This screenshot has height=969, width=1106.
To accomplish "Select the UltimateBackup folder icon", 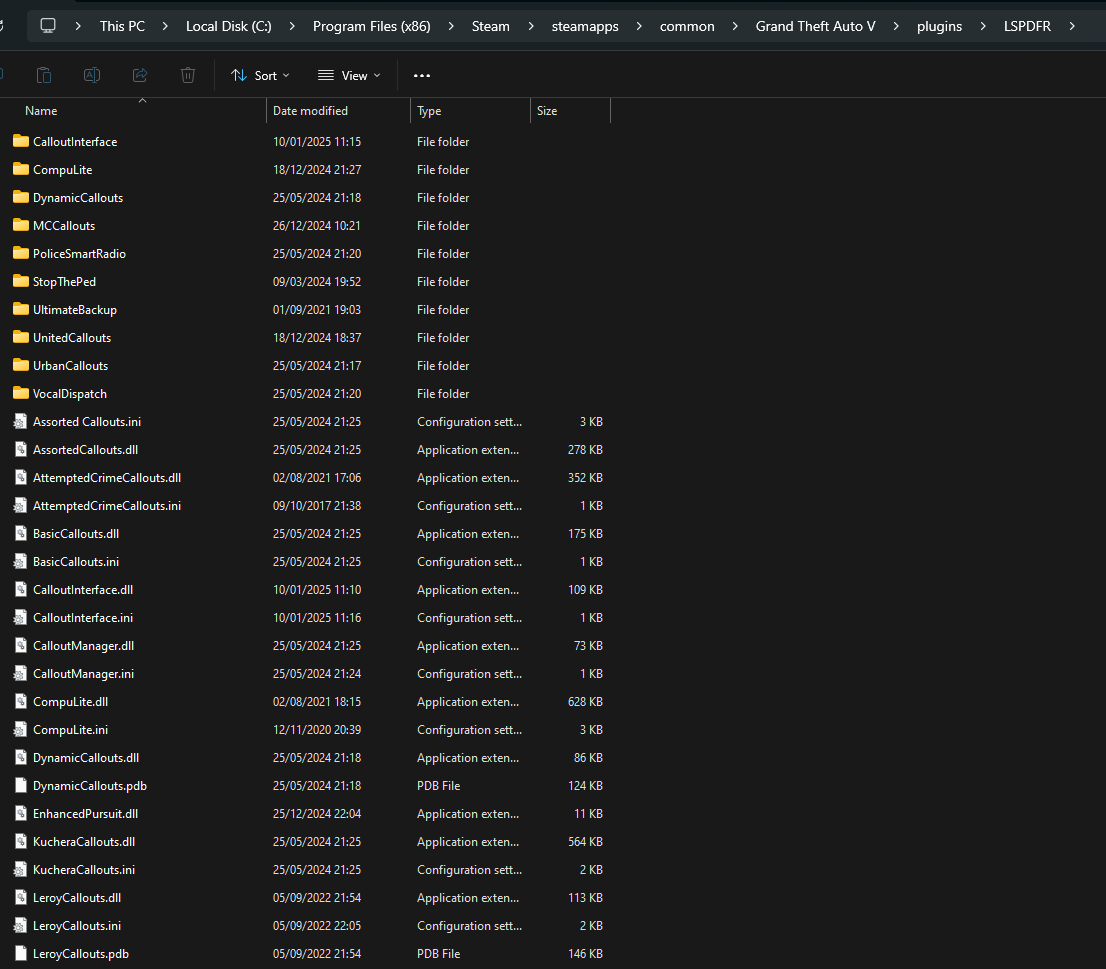I will click(x=21, y=309).
